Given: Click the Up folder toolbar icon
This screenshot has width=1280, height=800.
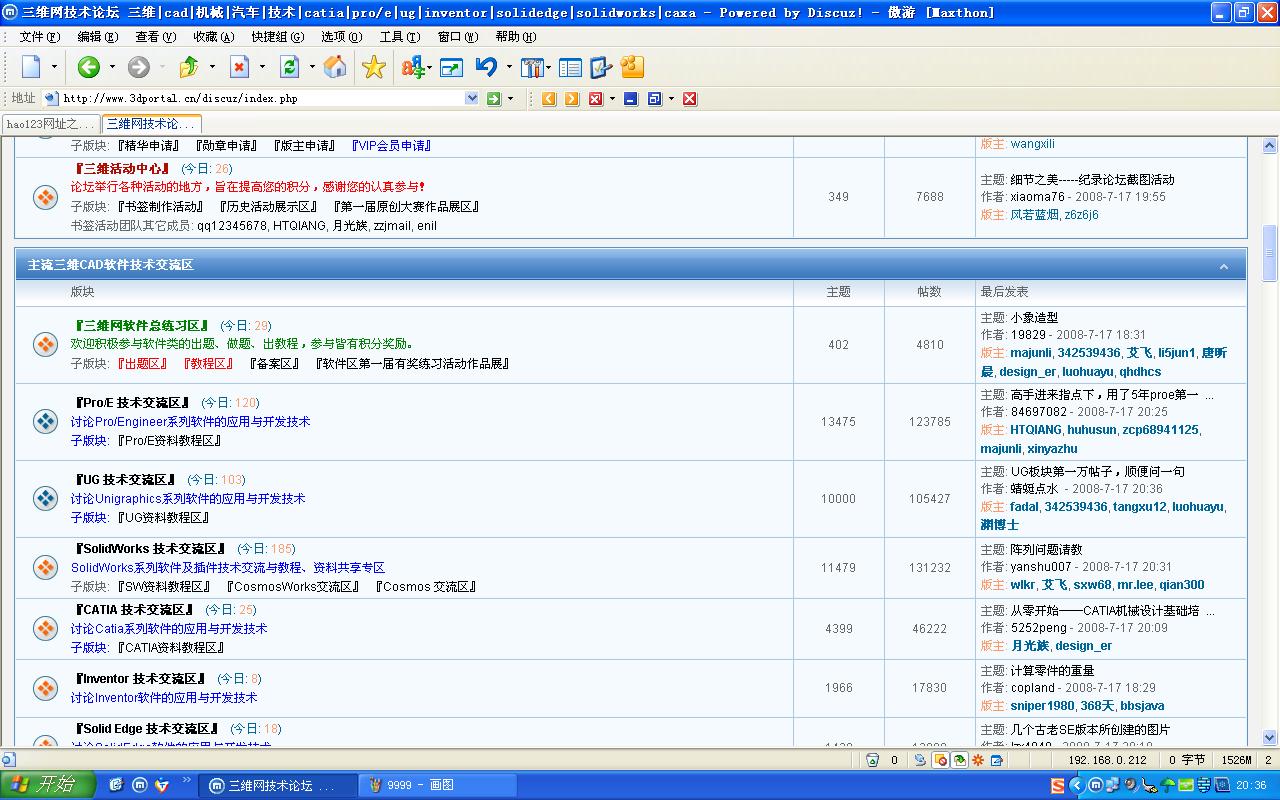Looking at the screenshot, I should (x=189, y=67).
